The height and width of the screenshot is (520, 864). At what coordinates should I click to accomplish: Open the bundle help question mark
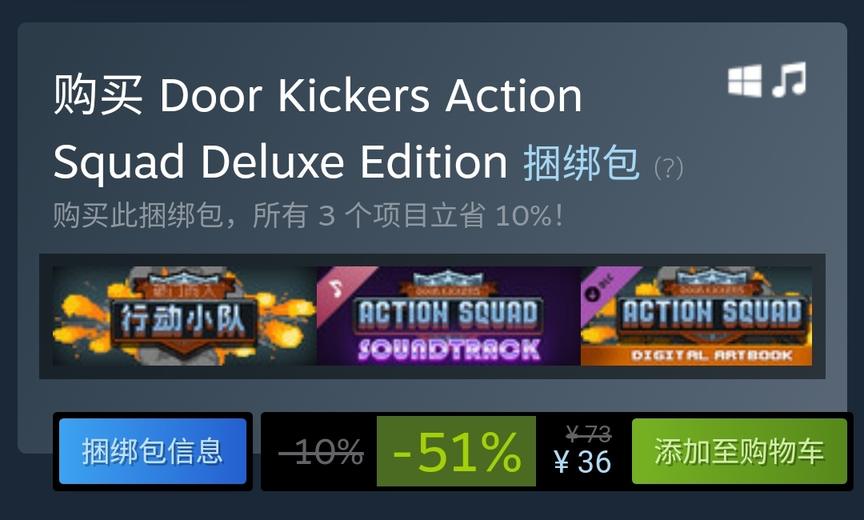tap(668, 168)
